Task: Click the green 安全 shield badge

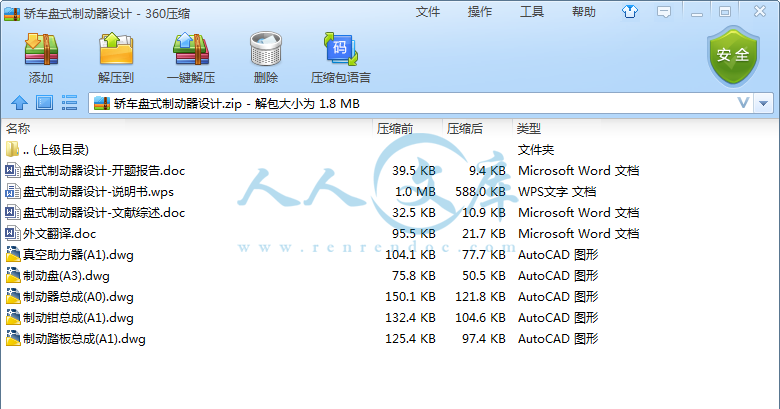Action: pos(733,56)
